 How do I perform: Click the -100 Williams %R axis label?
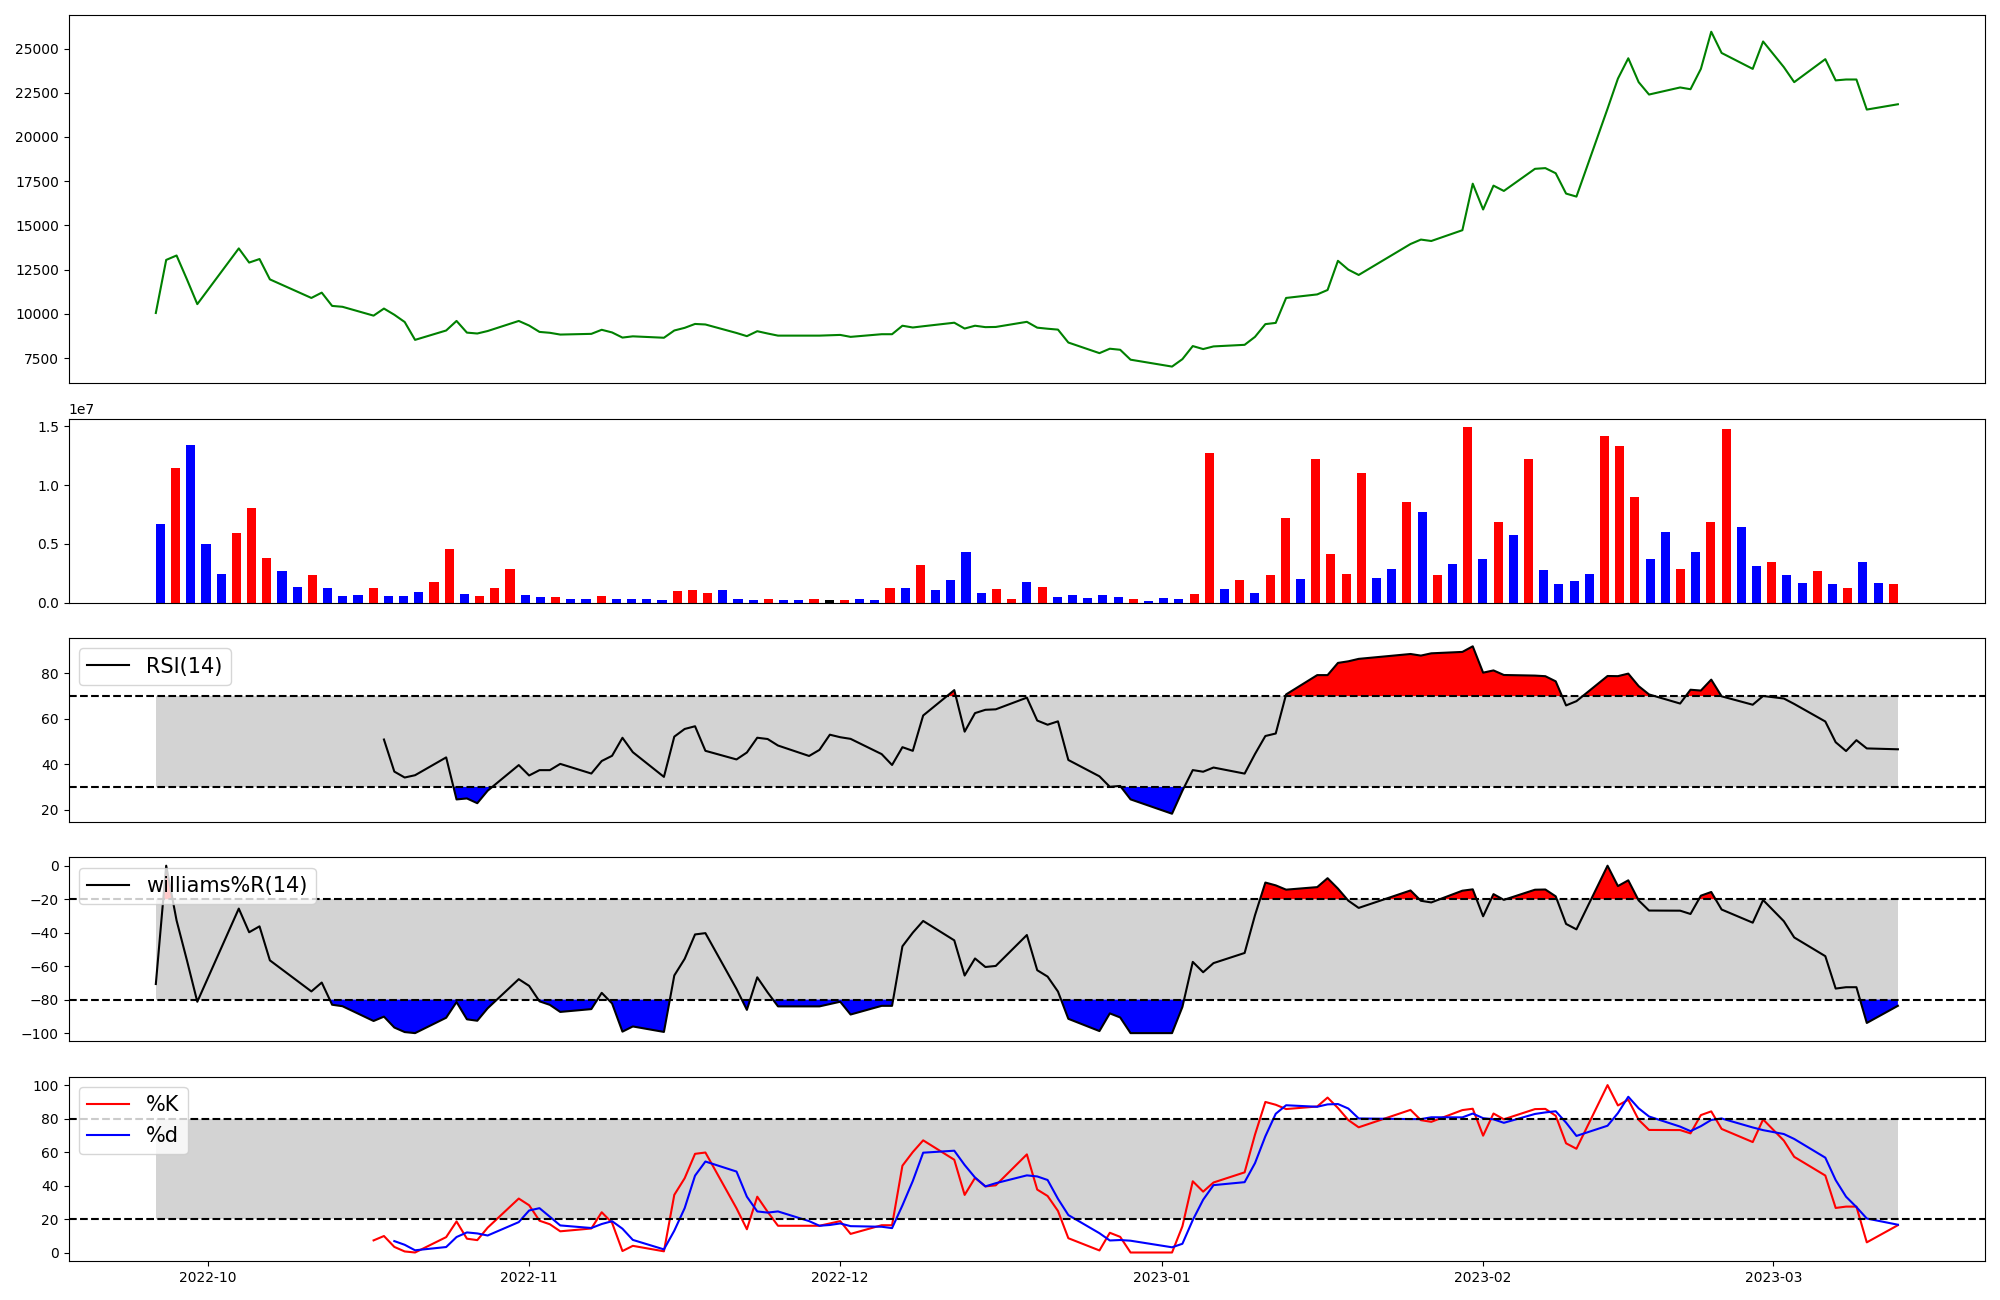40,1034
